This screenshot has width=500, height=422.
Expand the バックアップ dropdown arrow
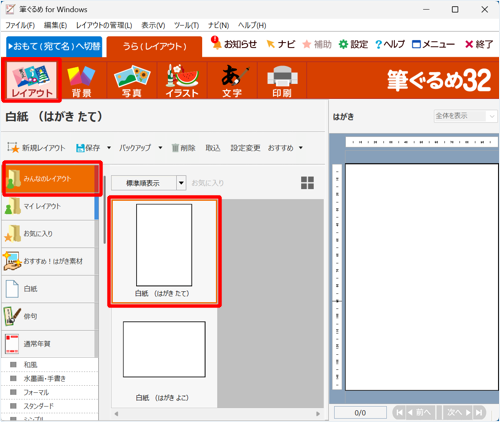(x=160, y=148)
